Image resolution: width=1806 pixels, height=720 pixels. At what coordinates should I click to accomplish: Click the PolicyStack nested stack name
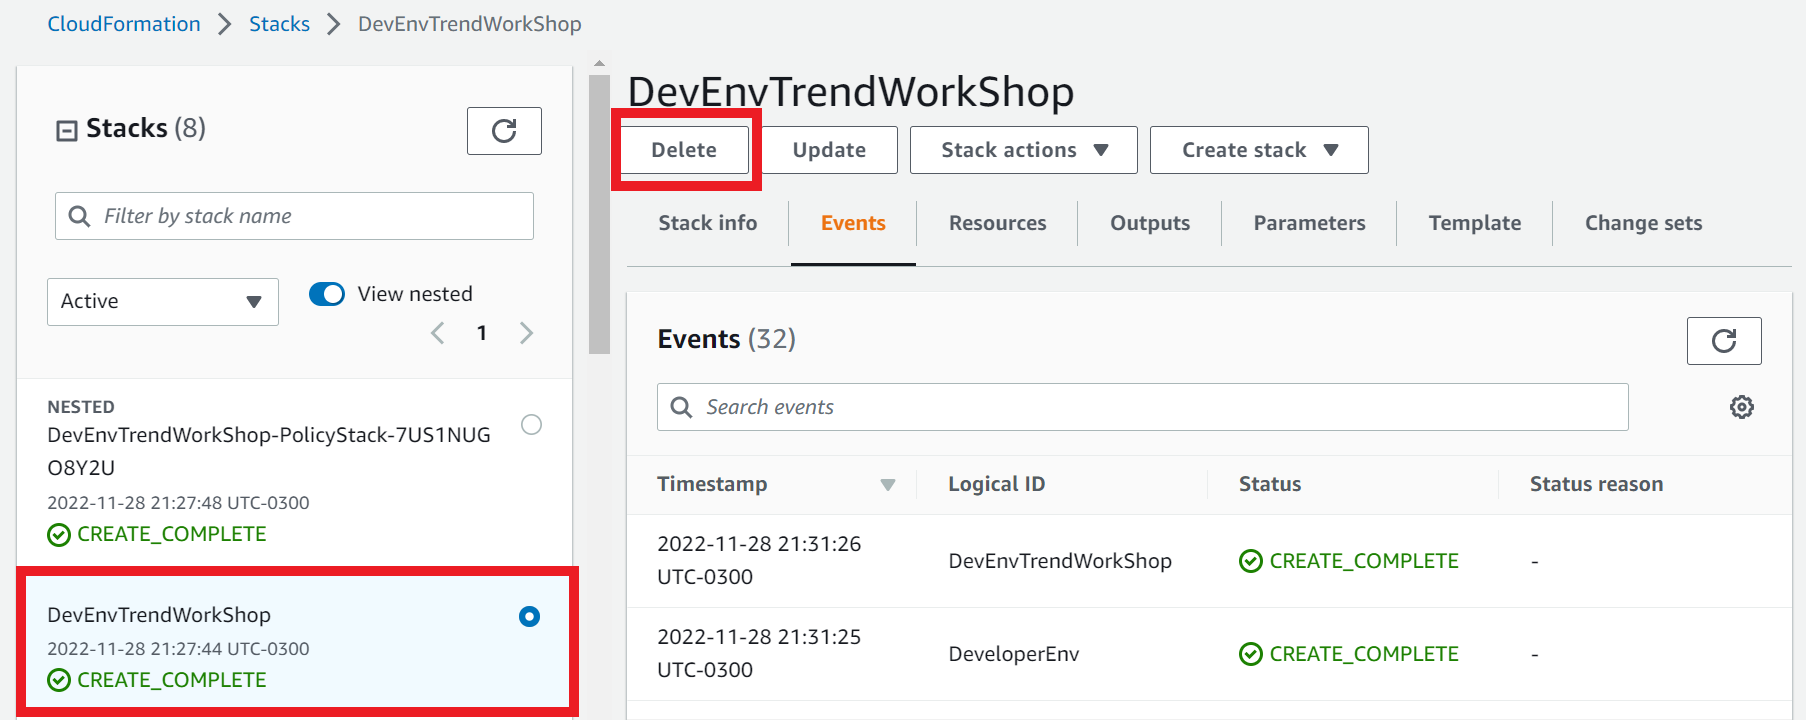(269, 451)
